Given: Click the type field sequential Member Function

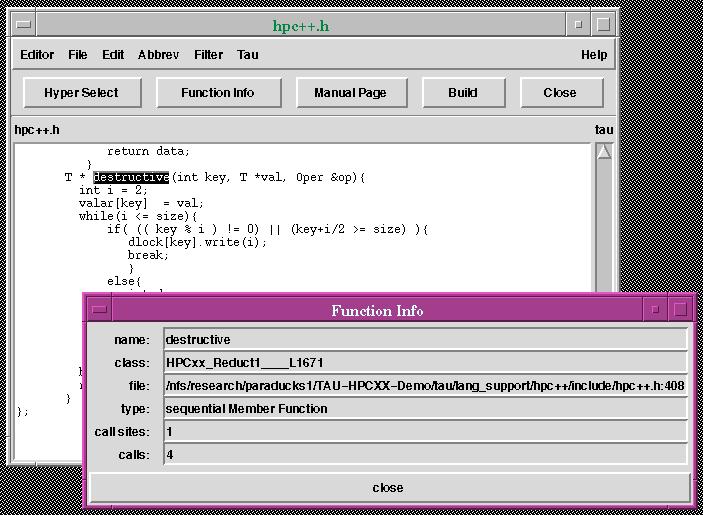Looking at the screenshot, I should pyautogui.click(x=425, y=408).
